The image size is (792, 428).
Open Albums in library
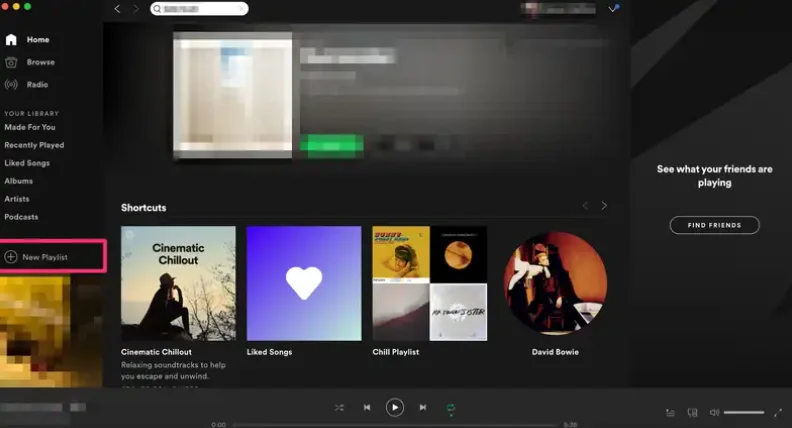point(19,181)
